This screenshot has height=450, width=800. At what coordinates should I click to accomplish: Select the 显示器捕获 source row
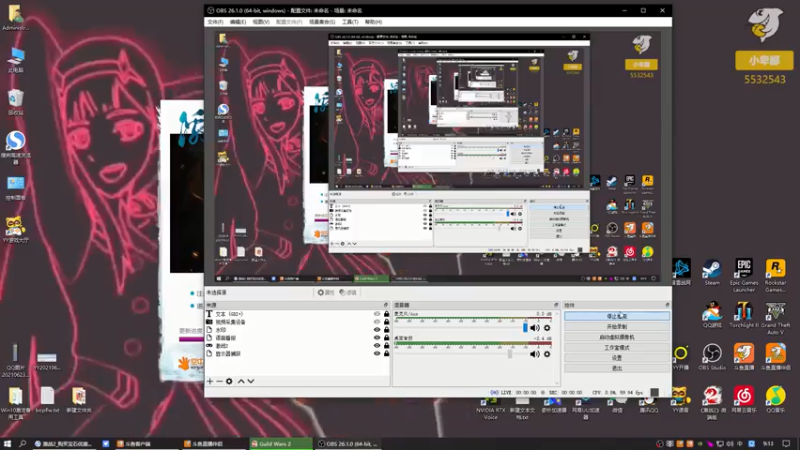click(x=296, y=353)
